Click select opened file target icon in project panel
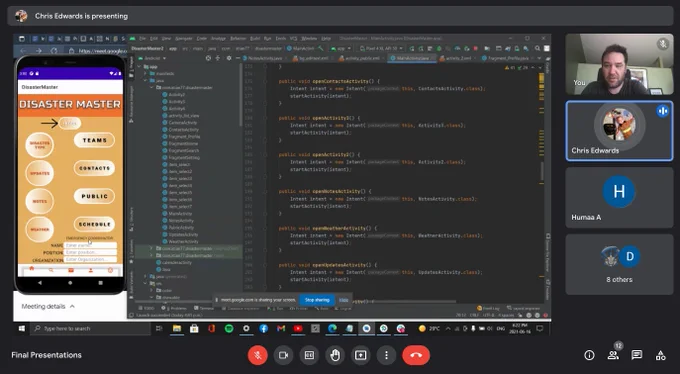Screen dimensions: 680x374 pyautogui.click(x=209, y=58)
